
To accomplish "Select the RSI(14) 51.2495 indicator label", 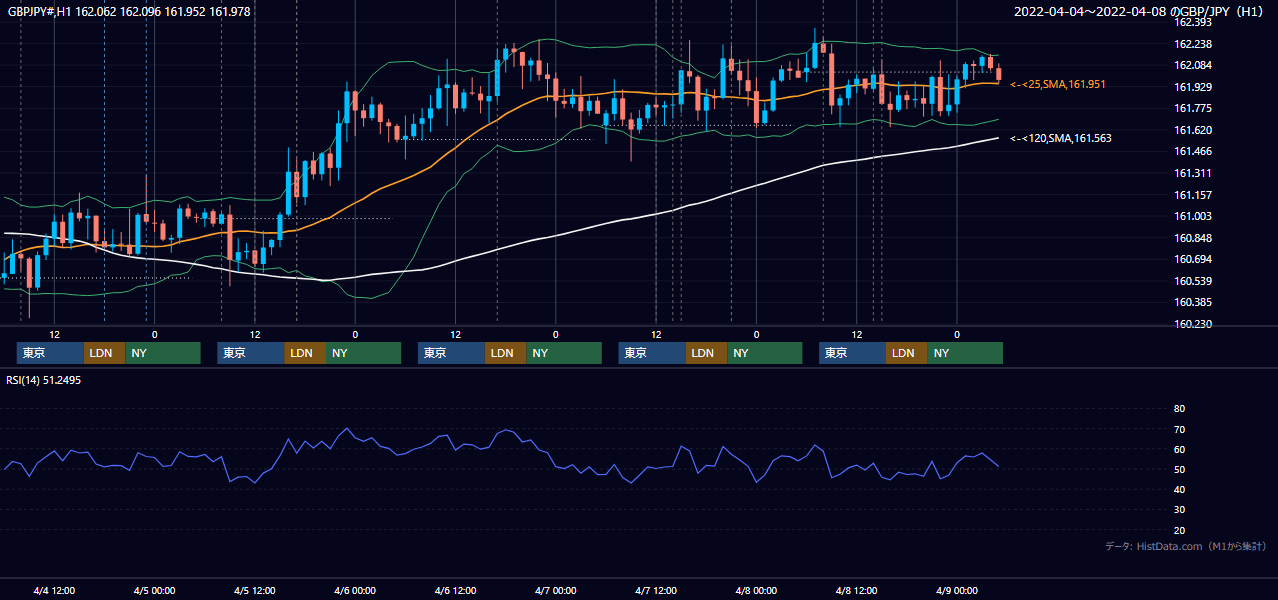I will coord(44,379).
